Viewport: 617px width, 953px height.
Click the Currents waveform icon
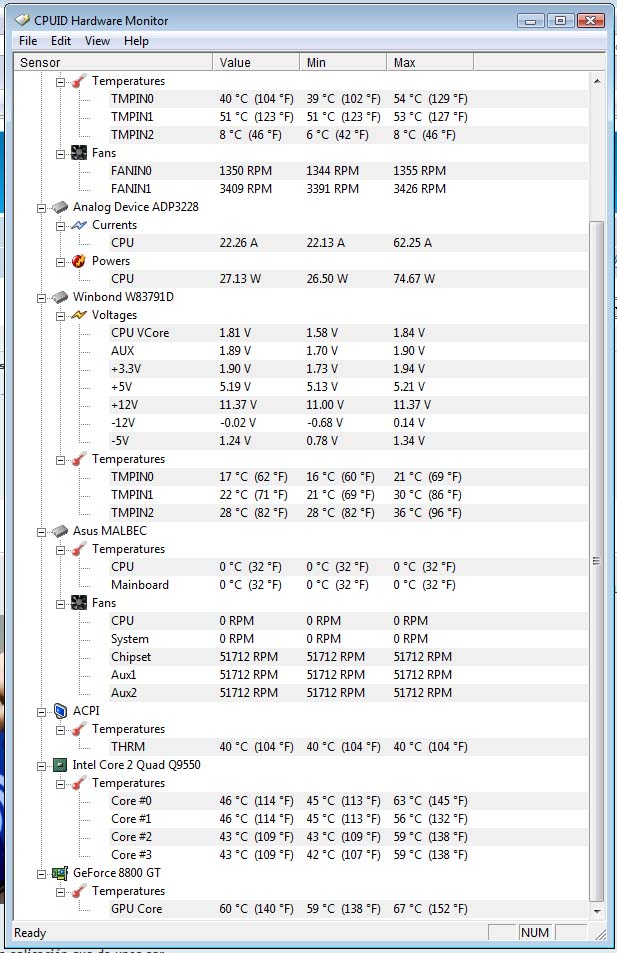point(79,225)
